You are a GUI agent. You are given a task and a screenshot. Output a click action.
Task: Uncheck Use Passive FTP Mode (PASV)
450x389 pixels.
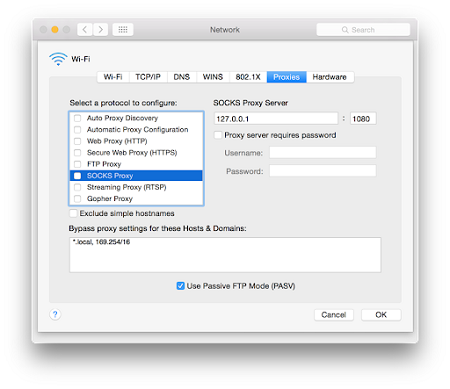point(180,286)
